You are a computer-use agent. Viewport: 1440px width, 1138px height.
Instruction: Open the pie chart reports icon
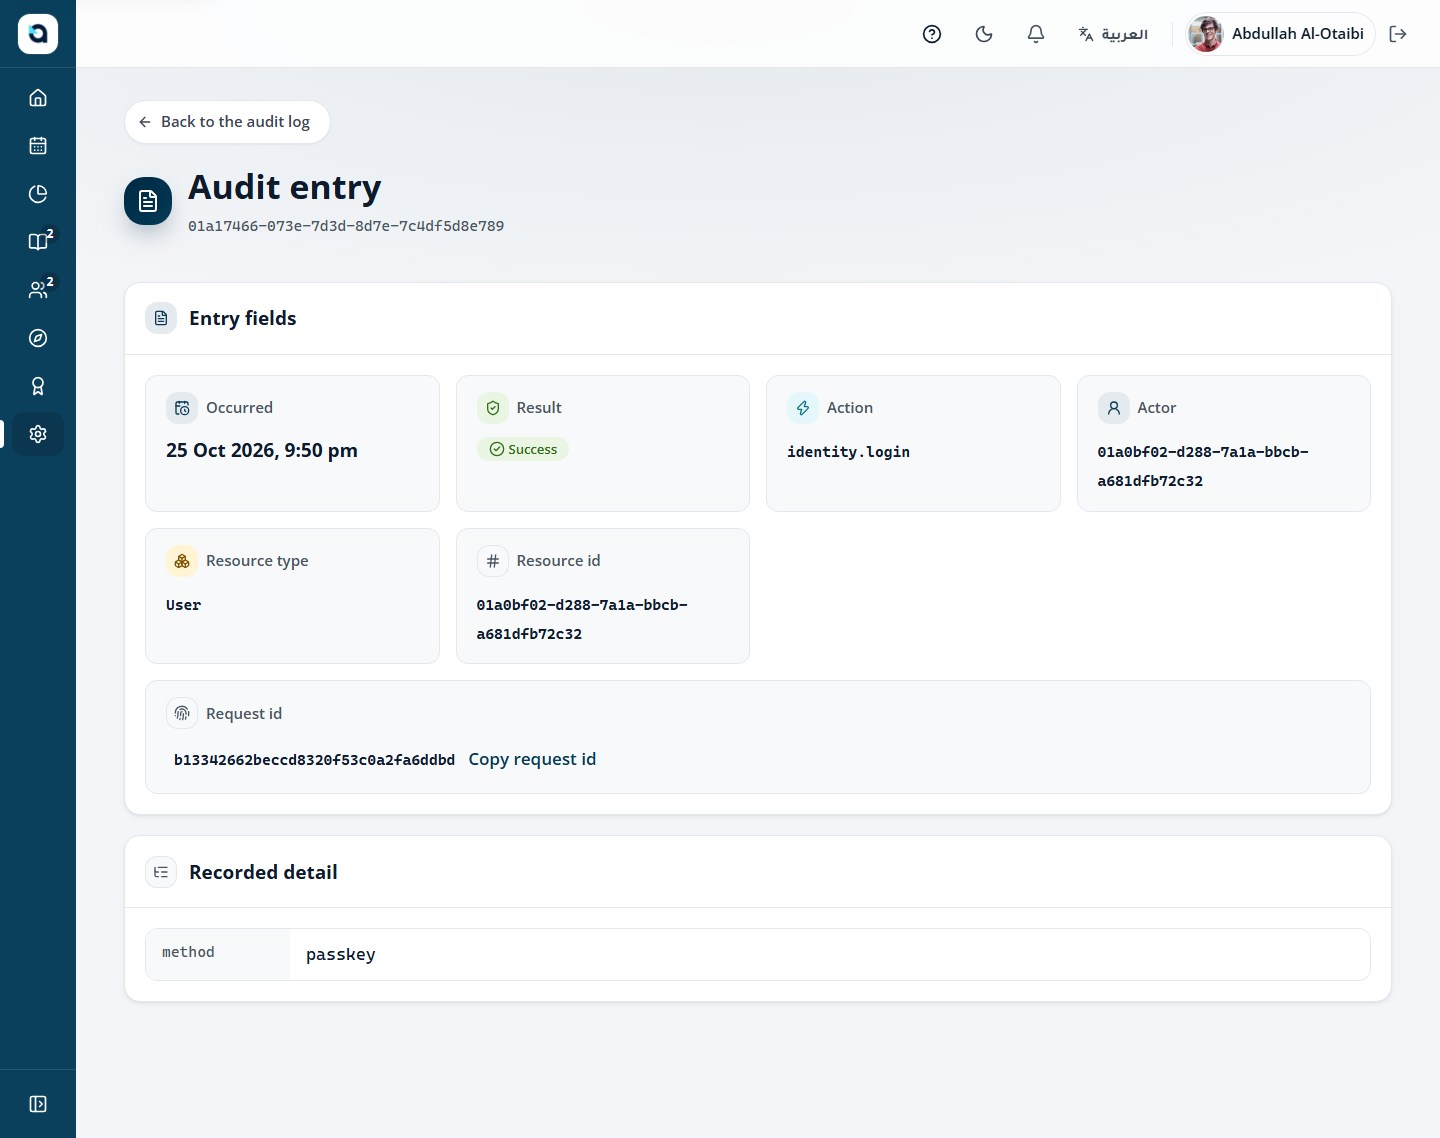pos(38,194)
